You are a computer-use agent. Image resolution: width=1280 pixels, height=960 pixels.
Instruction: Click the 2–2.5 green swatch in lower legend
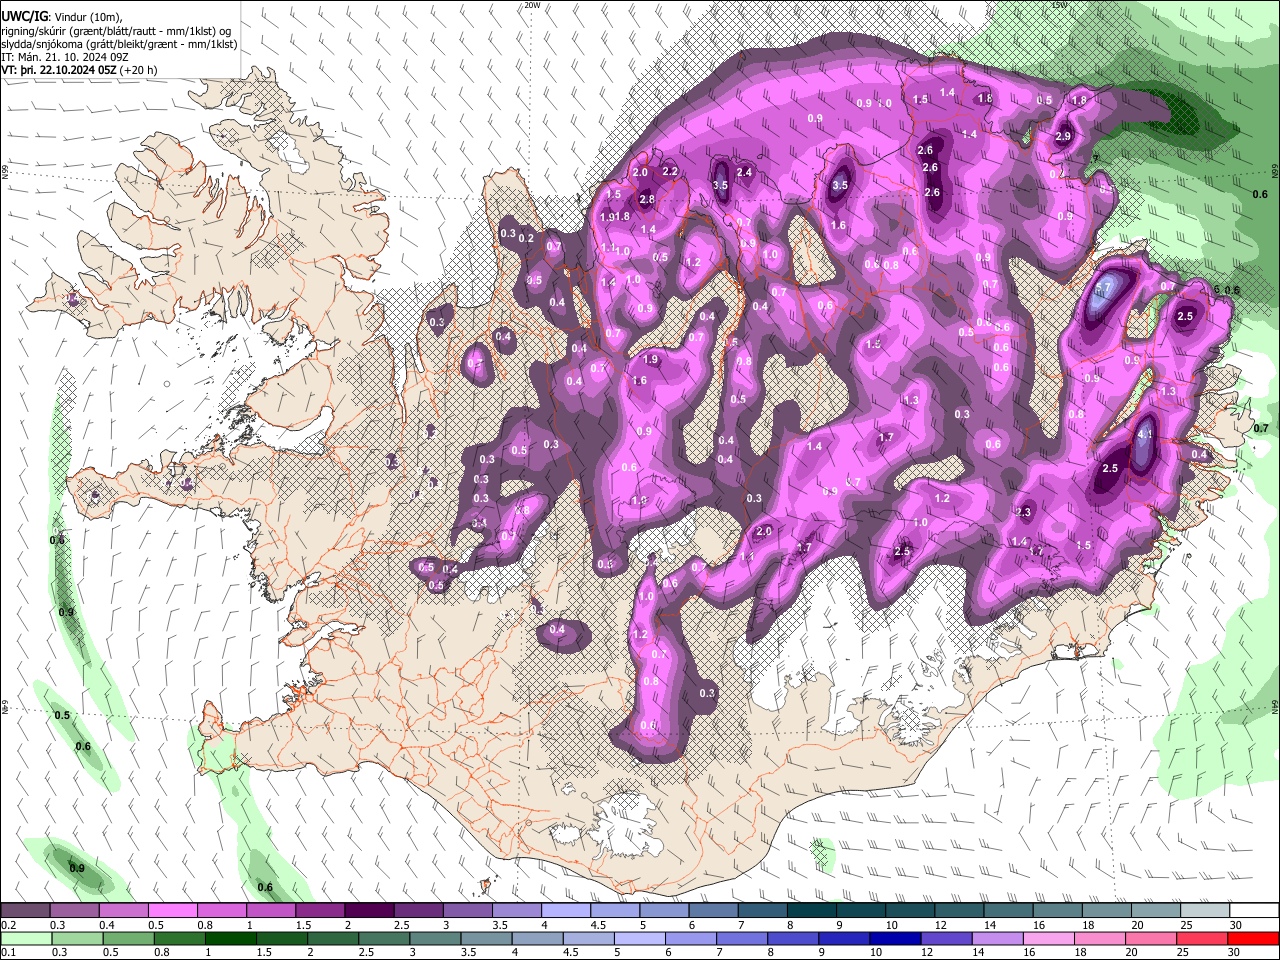click(x=332, y=938)
